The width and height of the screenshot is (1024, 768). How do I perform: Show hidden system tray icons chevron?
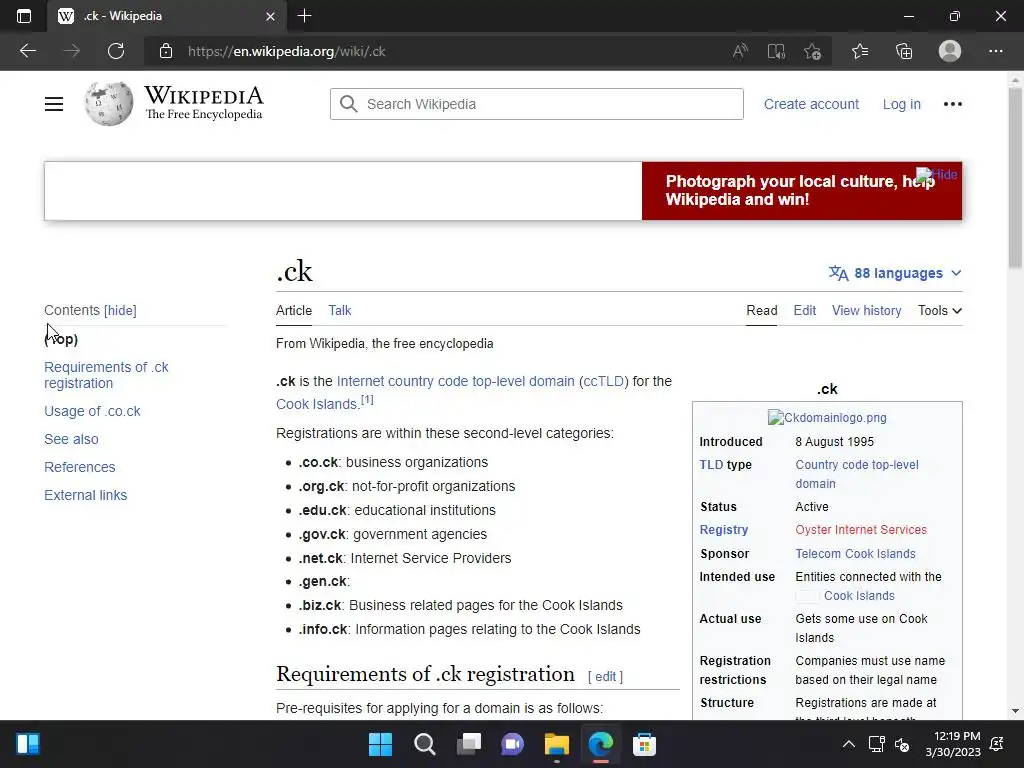click(848, 744)
